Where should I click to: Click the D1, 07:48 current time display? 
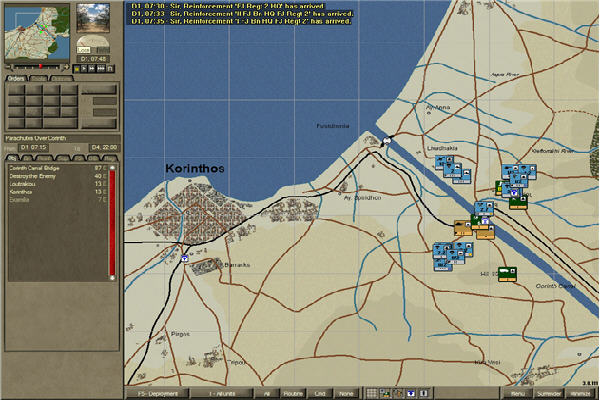93,59
